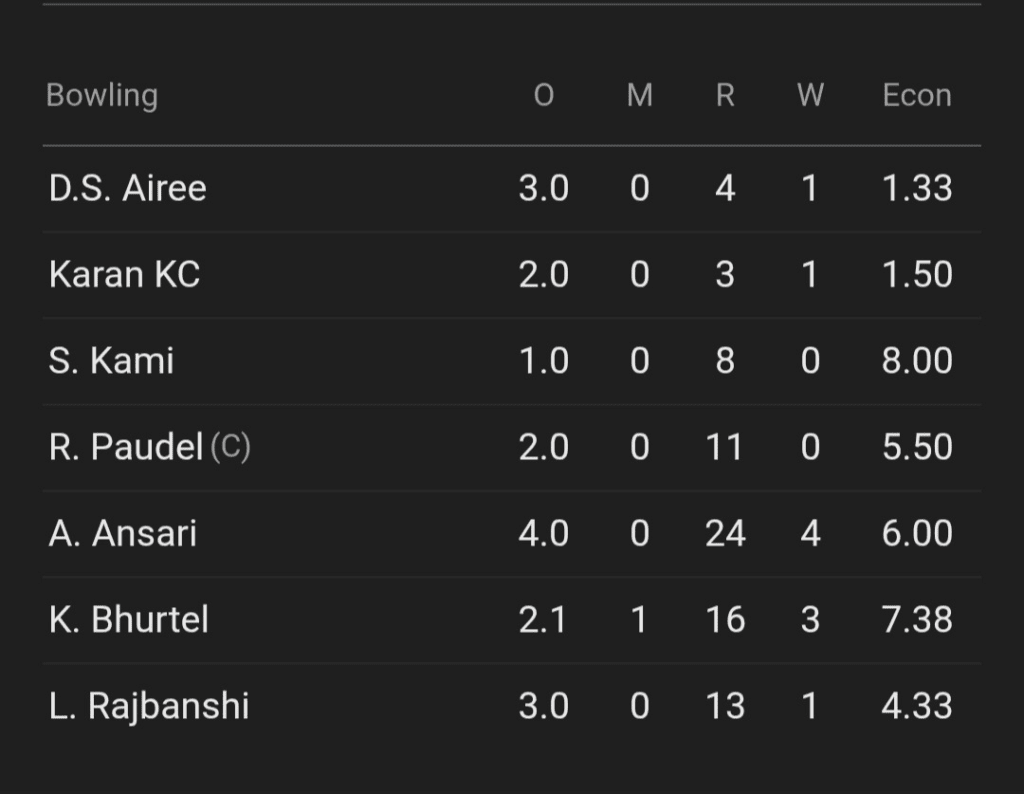Select K. Bhurtel's 2.1 overs cell
The width and height of the screenshot is (1024, 794).
(x=543, y=620)
